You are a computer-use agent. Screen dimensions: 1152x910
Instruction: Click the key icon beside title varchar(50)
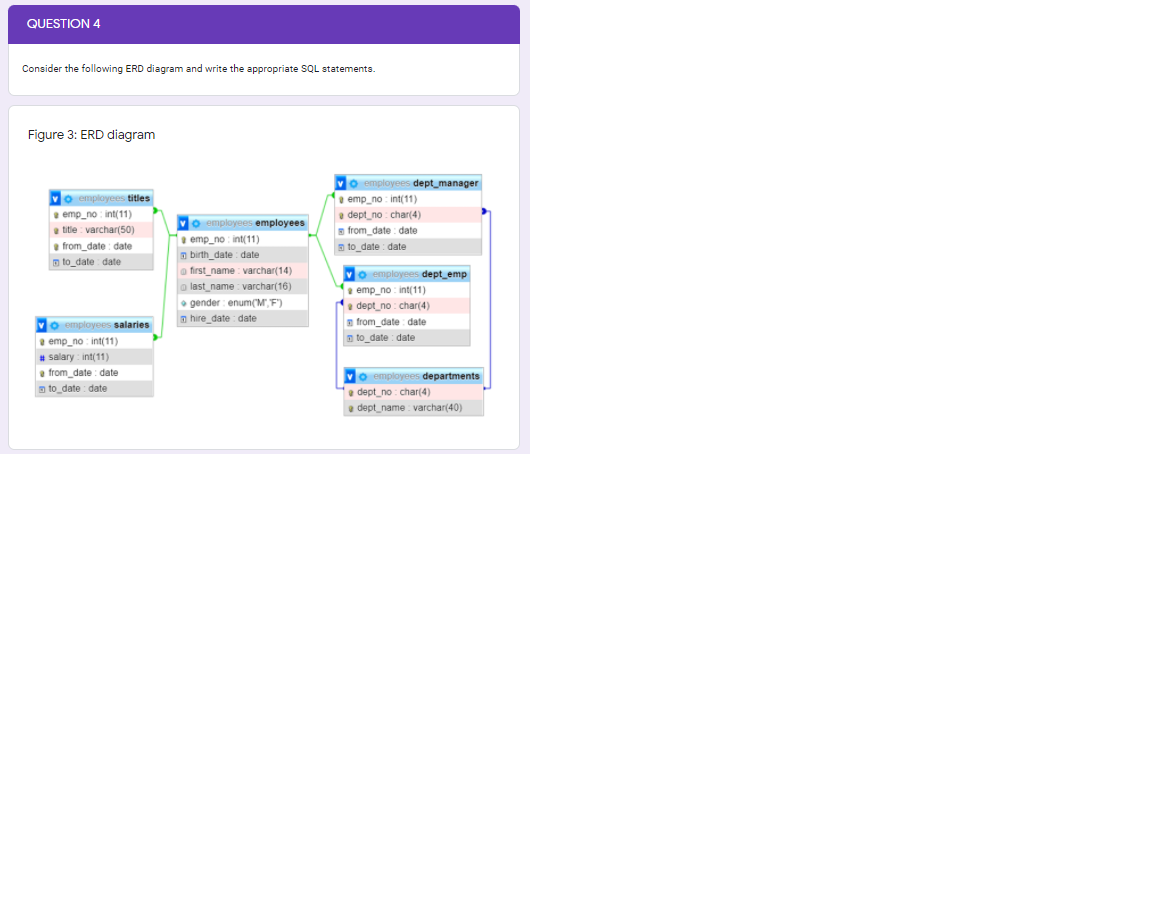pyautogui.click(x=56, y=230)
